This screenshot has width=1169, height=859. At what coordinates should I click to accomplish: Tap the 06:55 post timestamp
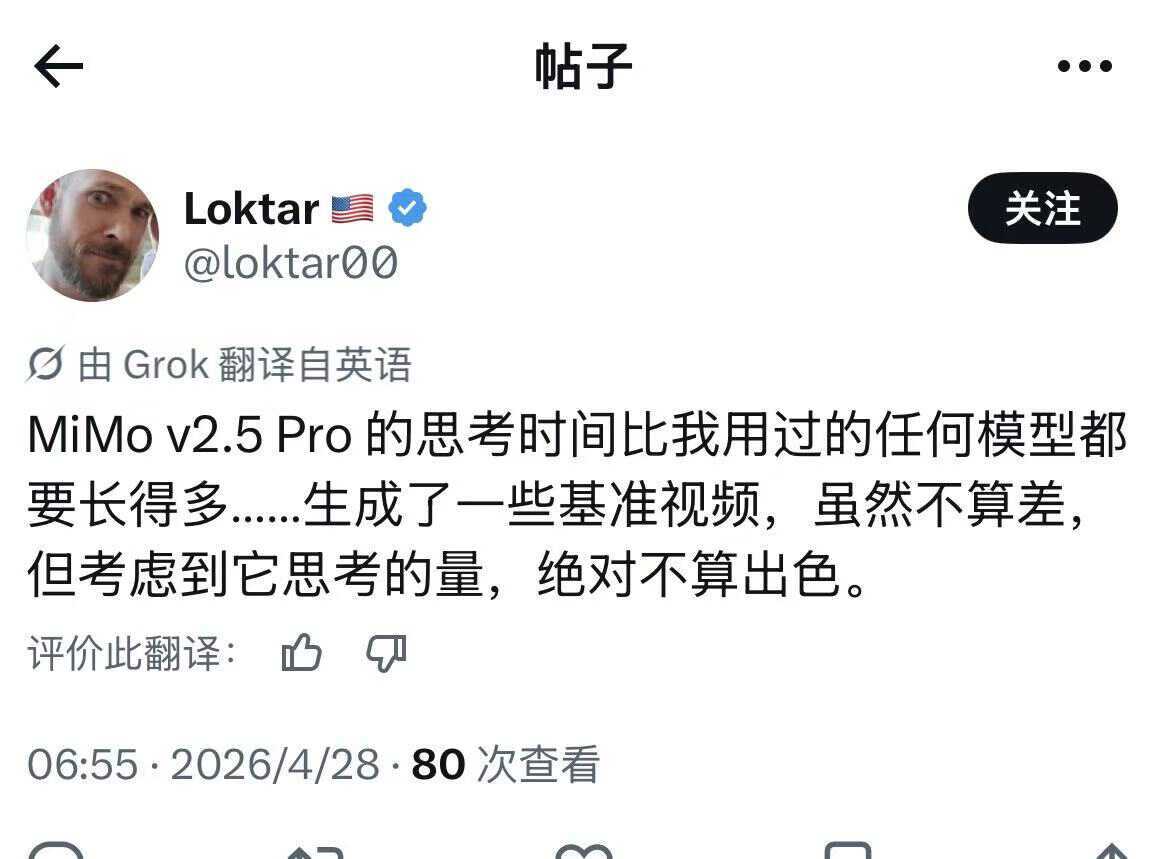83,764
